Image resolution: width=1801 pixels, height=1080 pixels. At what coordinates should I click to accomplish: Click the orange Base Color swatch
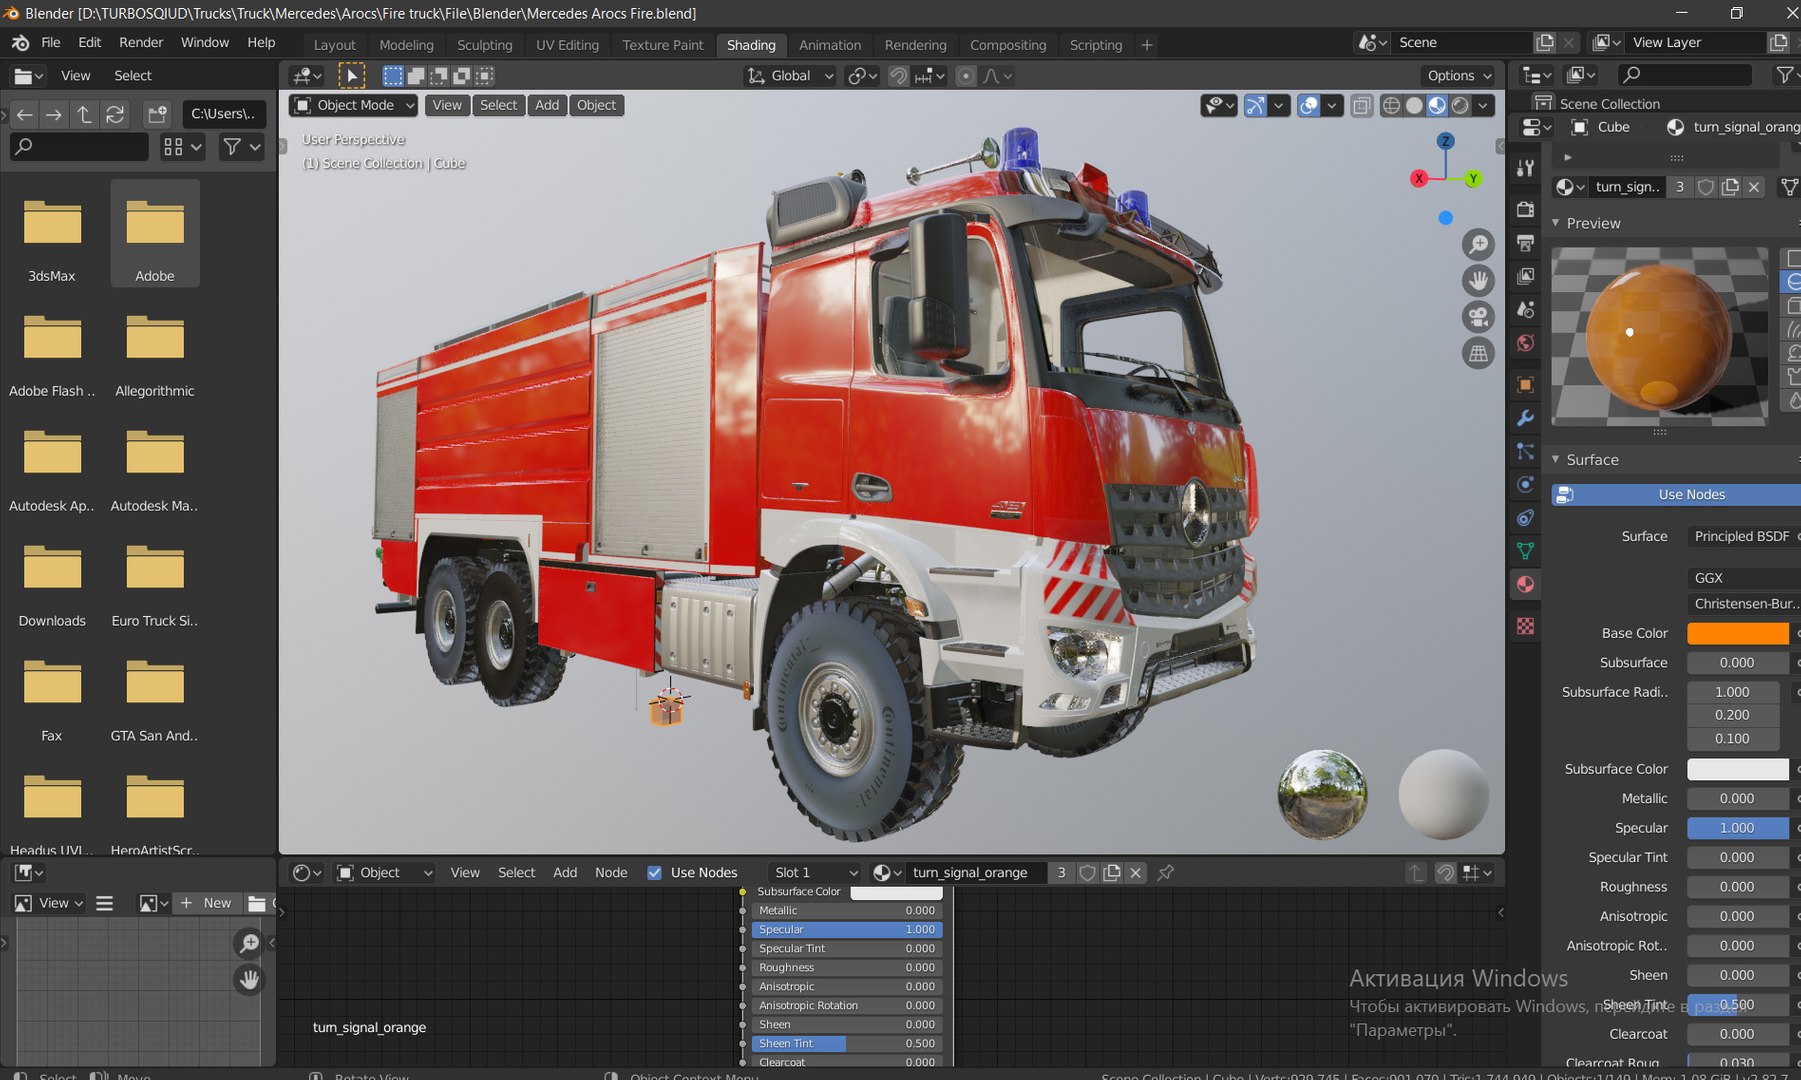(1738, 633)
